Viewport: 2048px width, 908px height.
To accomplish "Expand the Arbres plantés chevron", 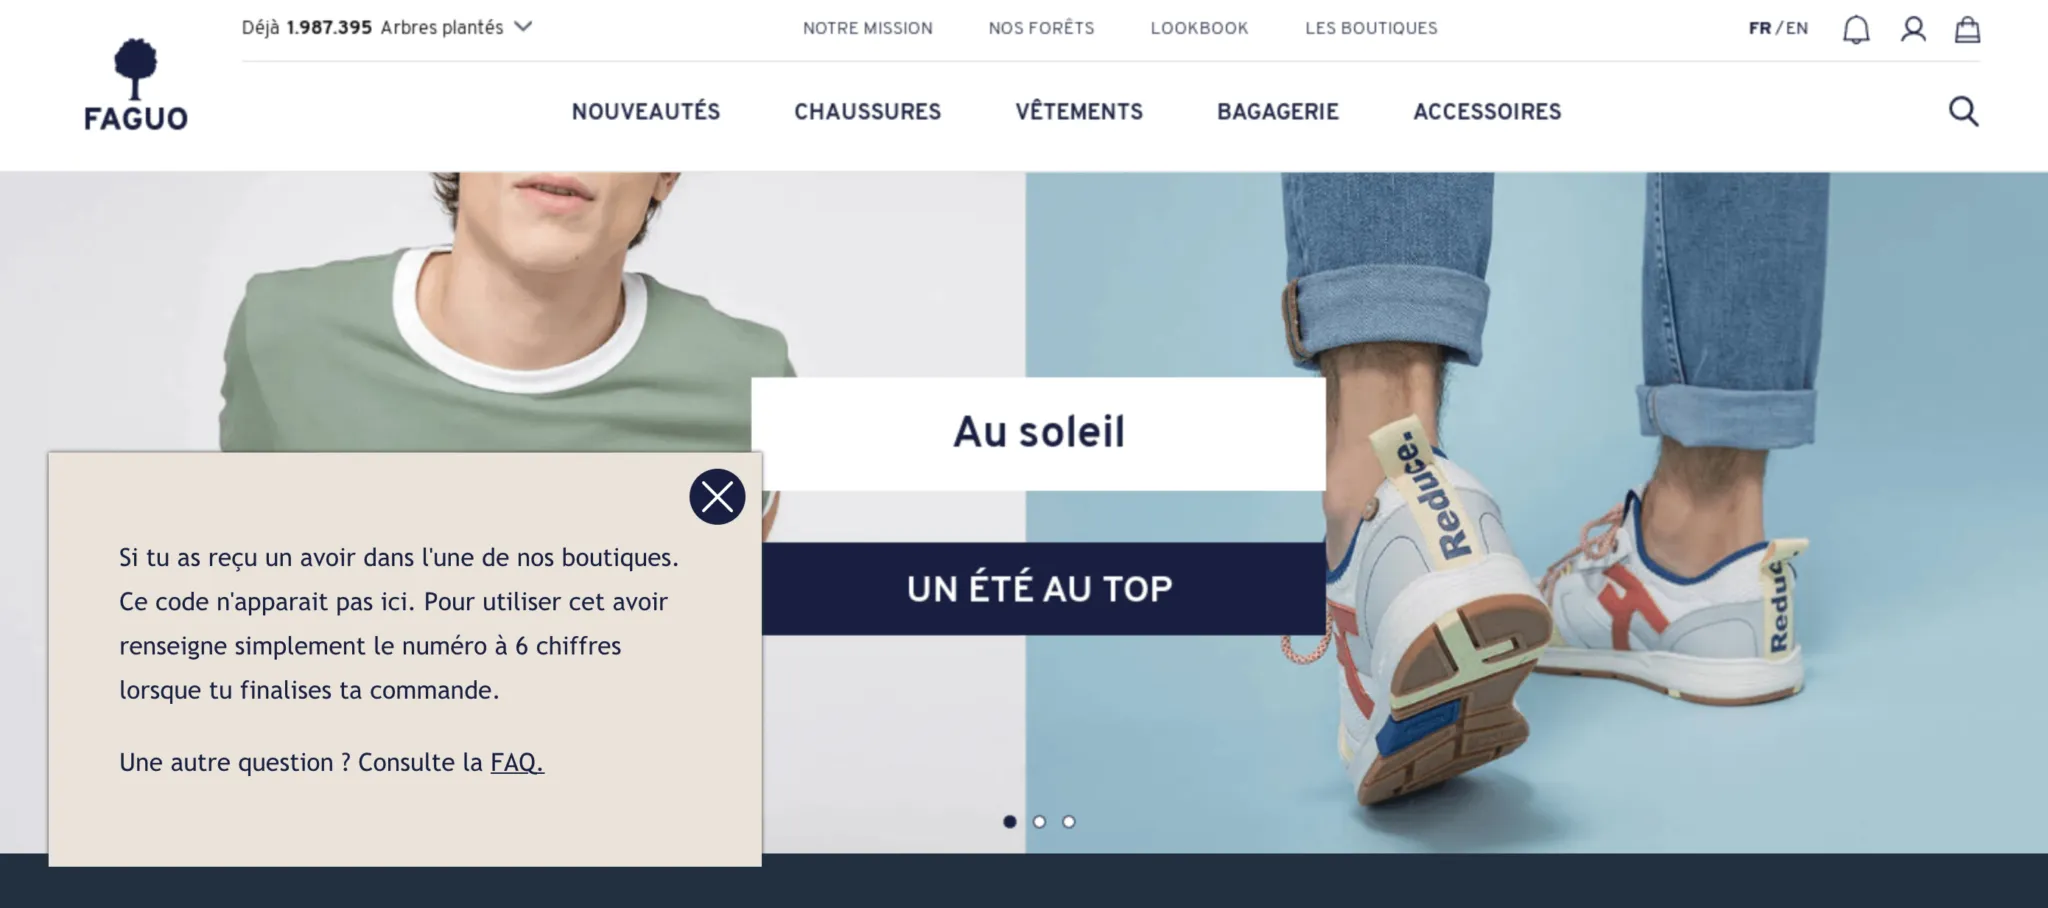I will click(x=523, y=27).
